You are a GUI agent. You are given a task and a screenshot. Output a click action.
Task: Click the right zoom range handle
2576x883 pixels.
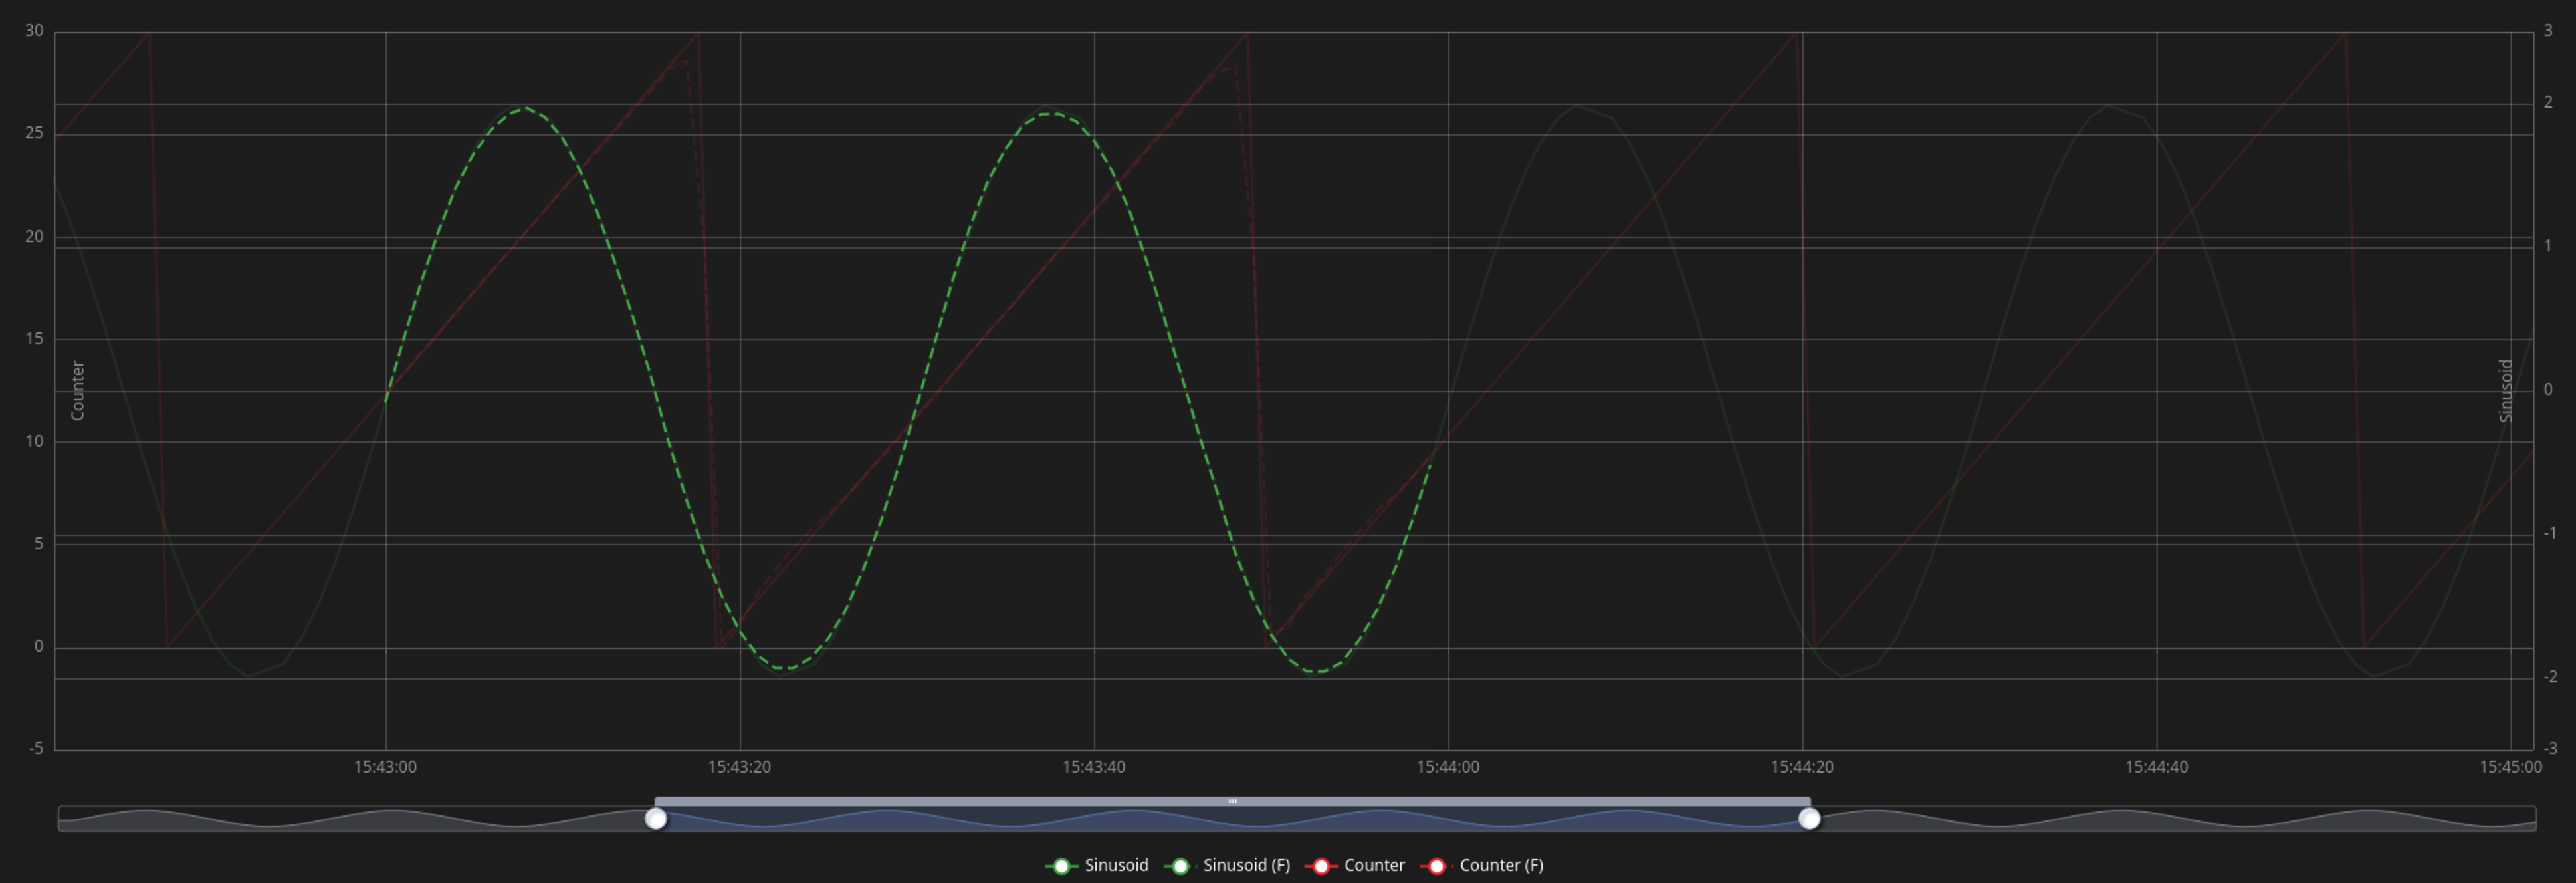(1809, 819)
